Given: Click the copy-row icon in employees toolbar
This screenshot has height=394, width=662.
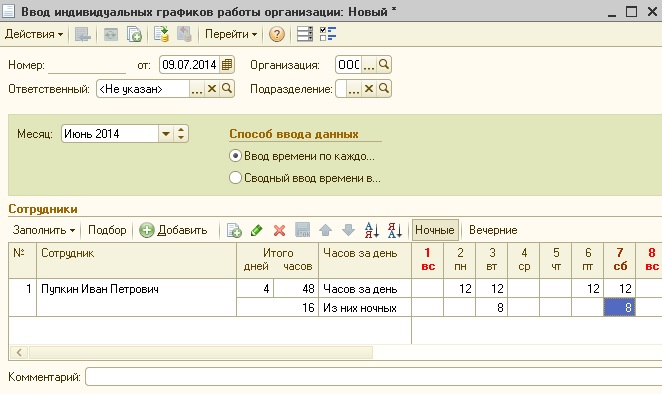Looking at the screenshot, I should click(x=234, y=230).
